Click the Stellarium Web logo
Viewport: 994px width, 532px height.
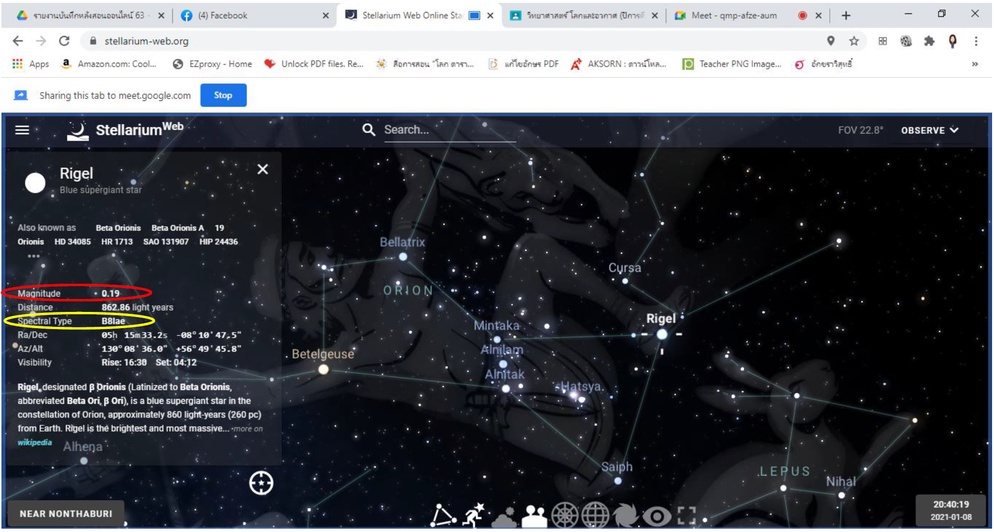point(126,130)
